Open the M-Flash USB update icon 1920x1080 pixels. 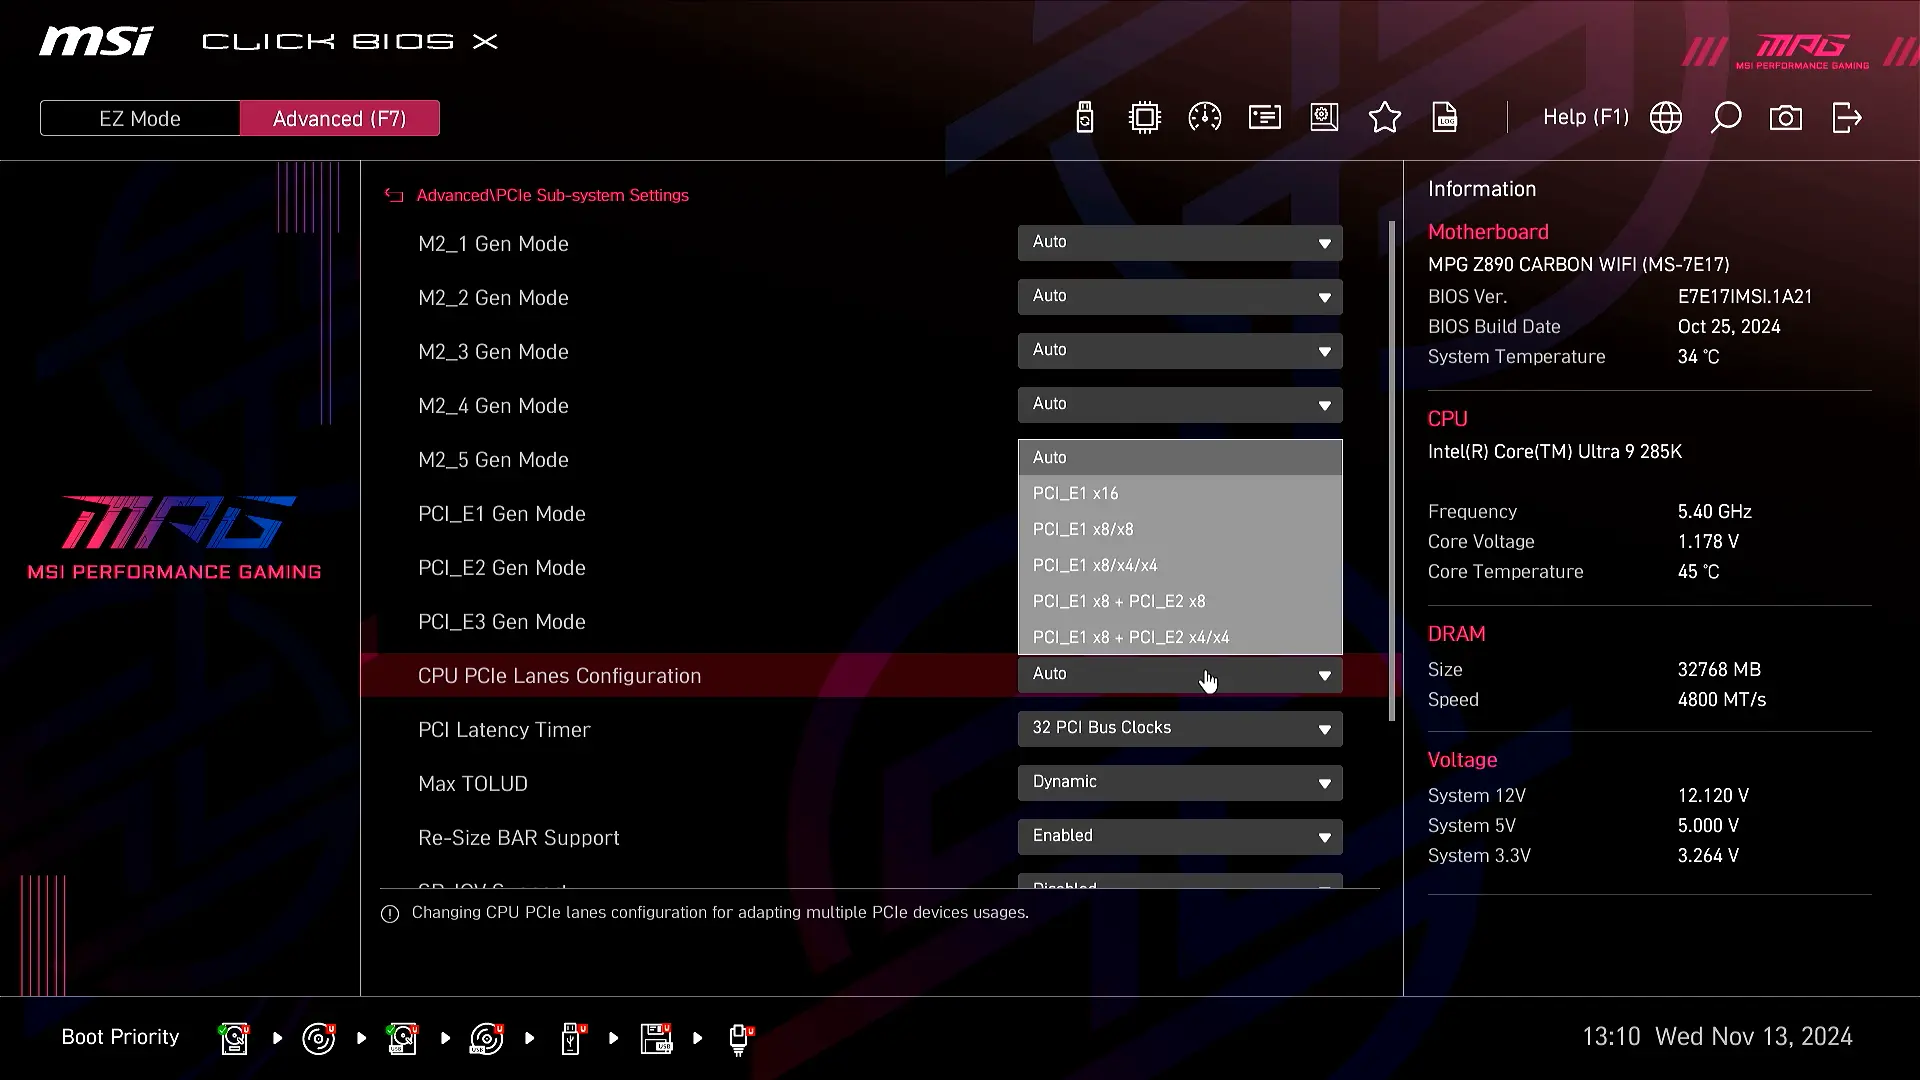pos(1085,118)
